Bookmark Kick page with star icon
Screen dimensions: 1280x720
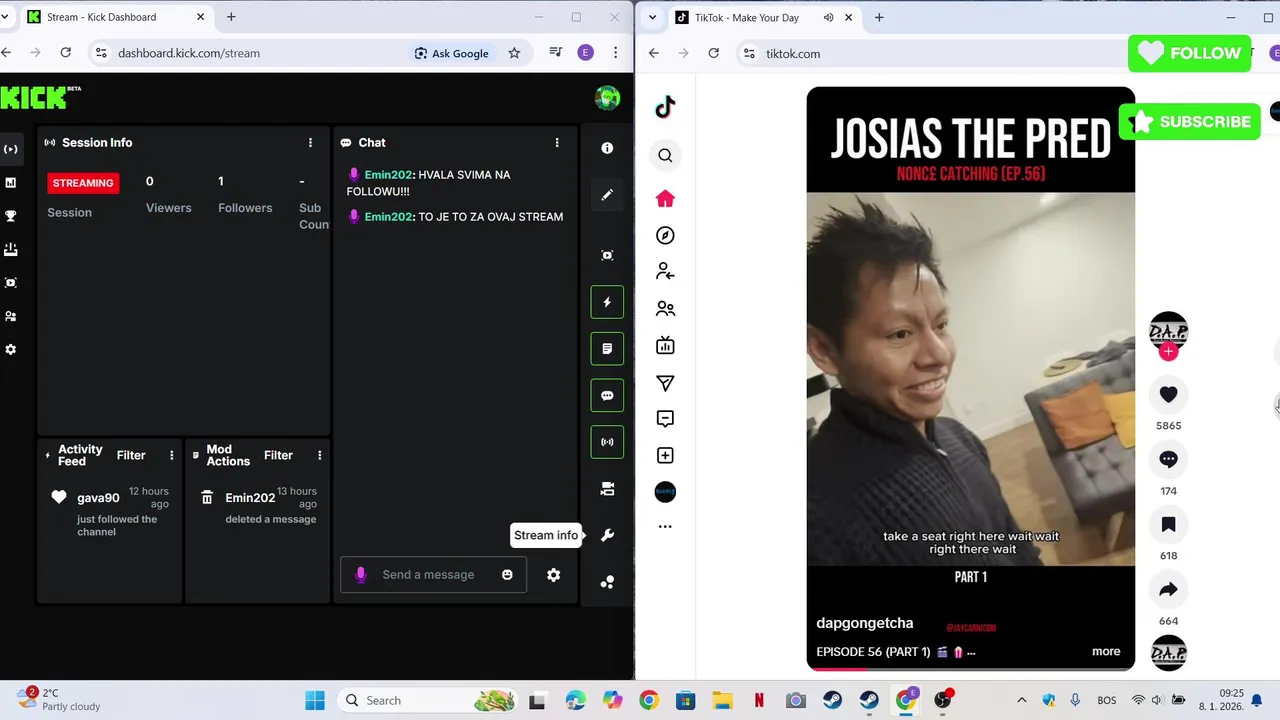click(514, 53)
